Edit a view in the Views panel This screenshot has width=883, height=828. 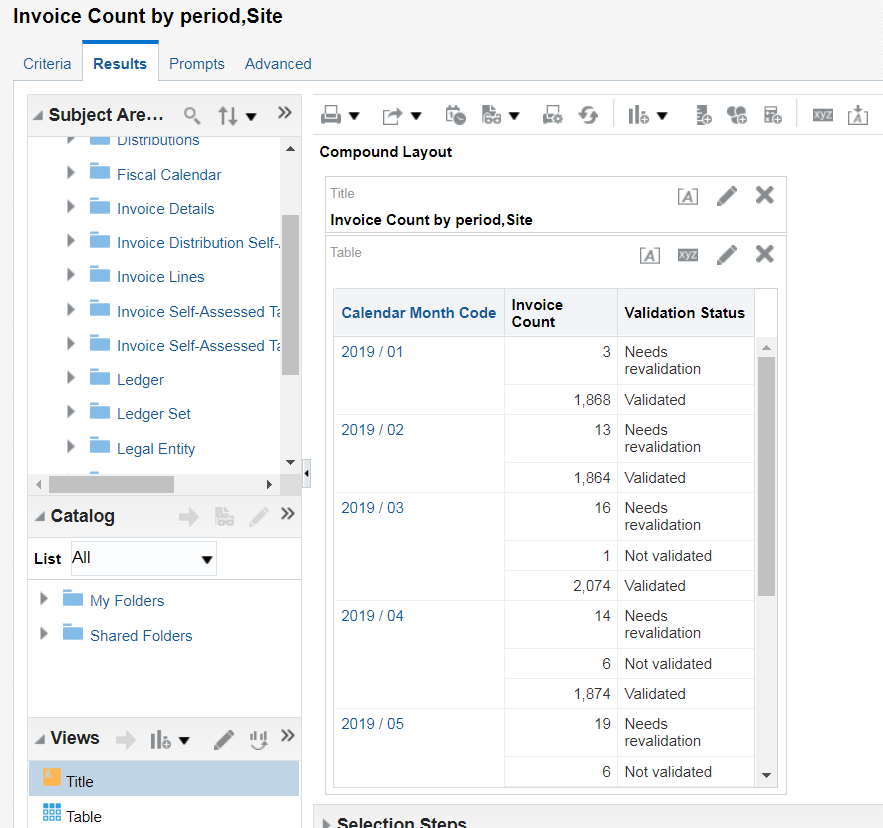[x=222, y=738]
